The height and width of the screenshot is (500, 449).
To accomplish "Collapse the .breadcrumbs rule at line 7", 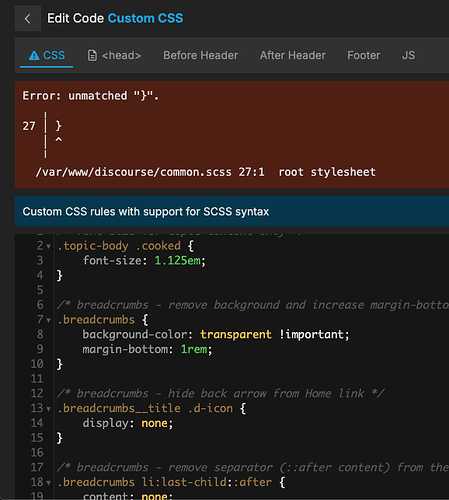I will pyautogui.click(x=49, y=321).
